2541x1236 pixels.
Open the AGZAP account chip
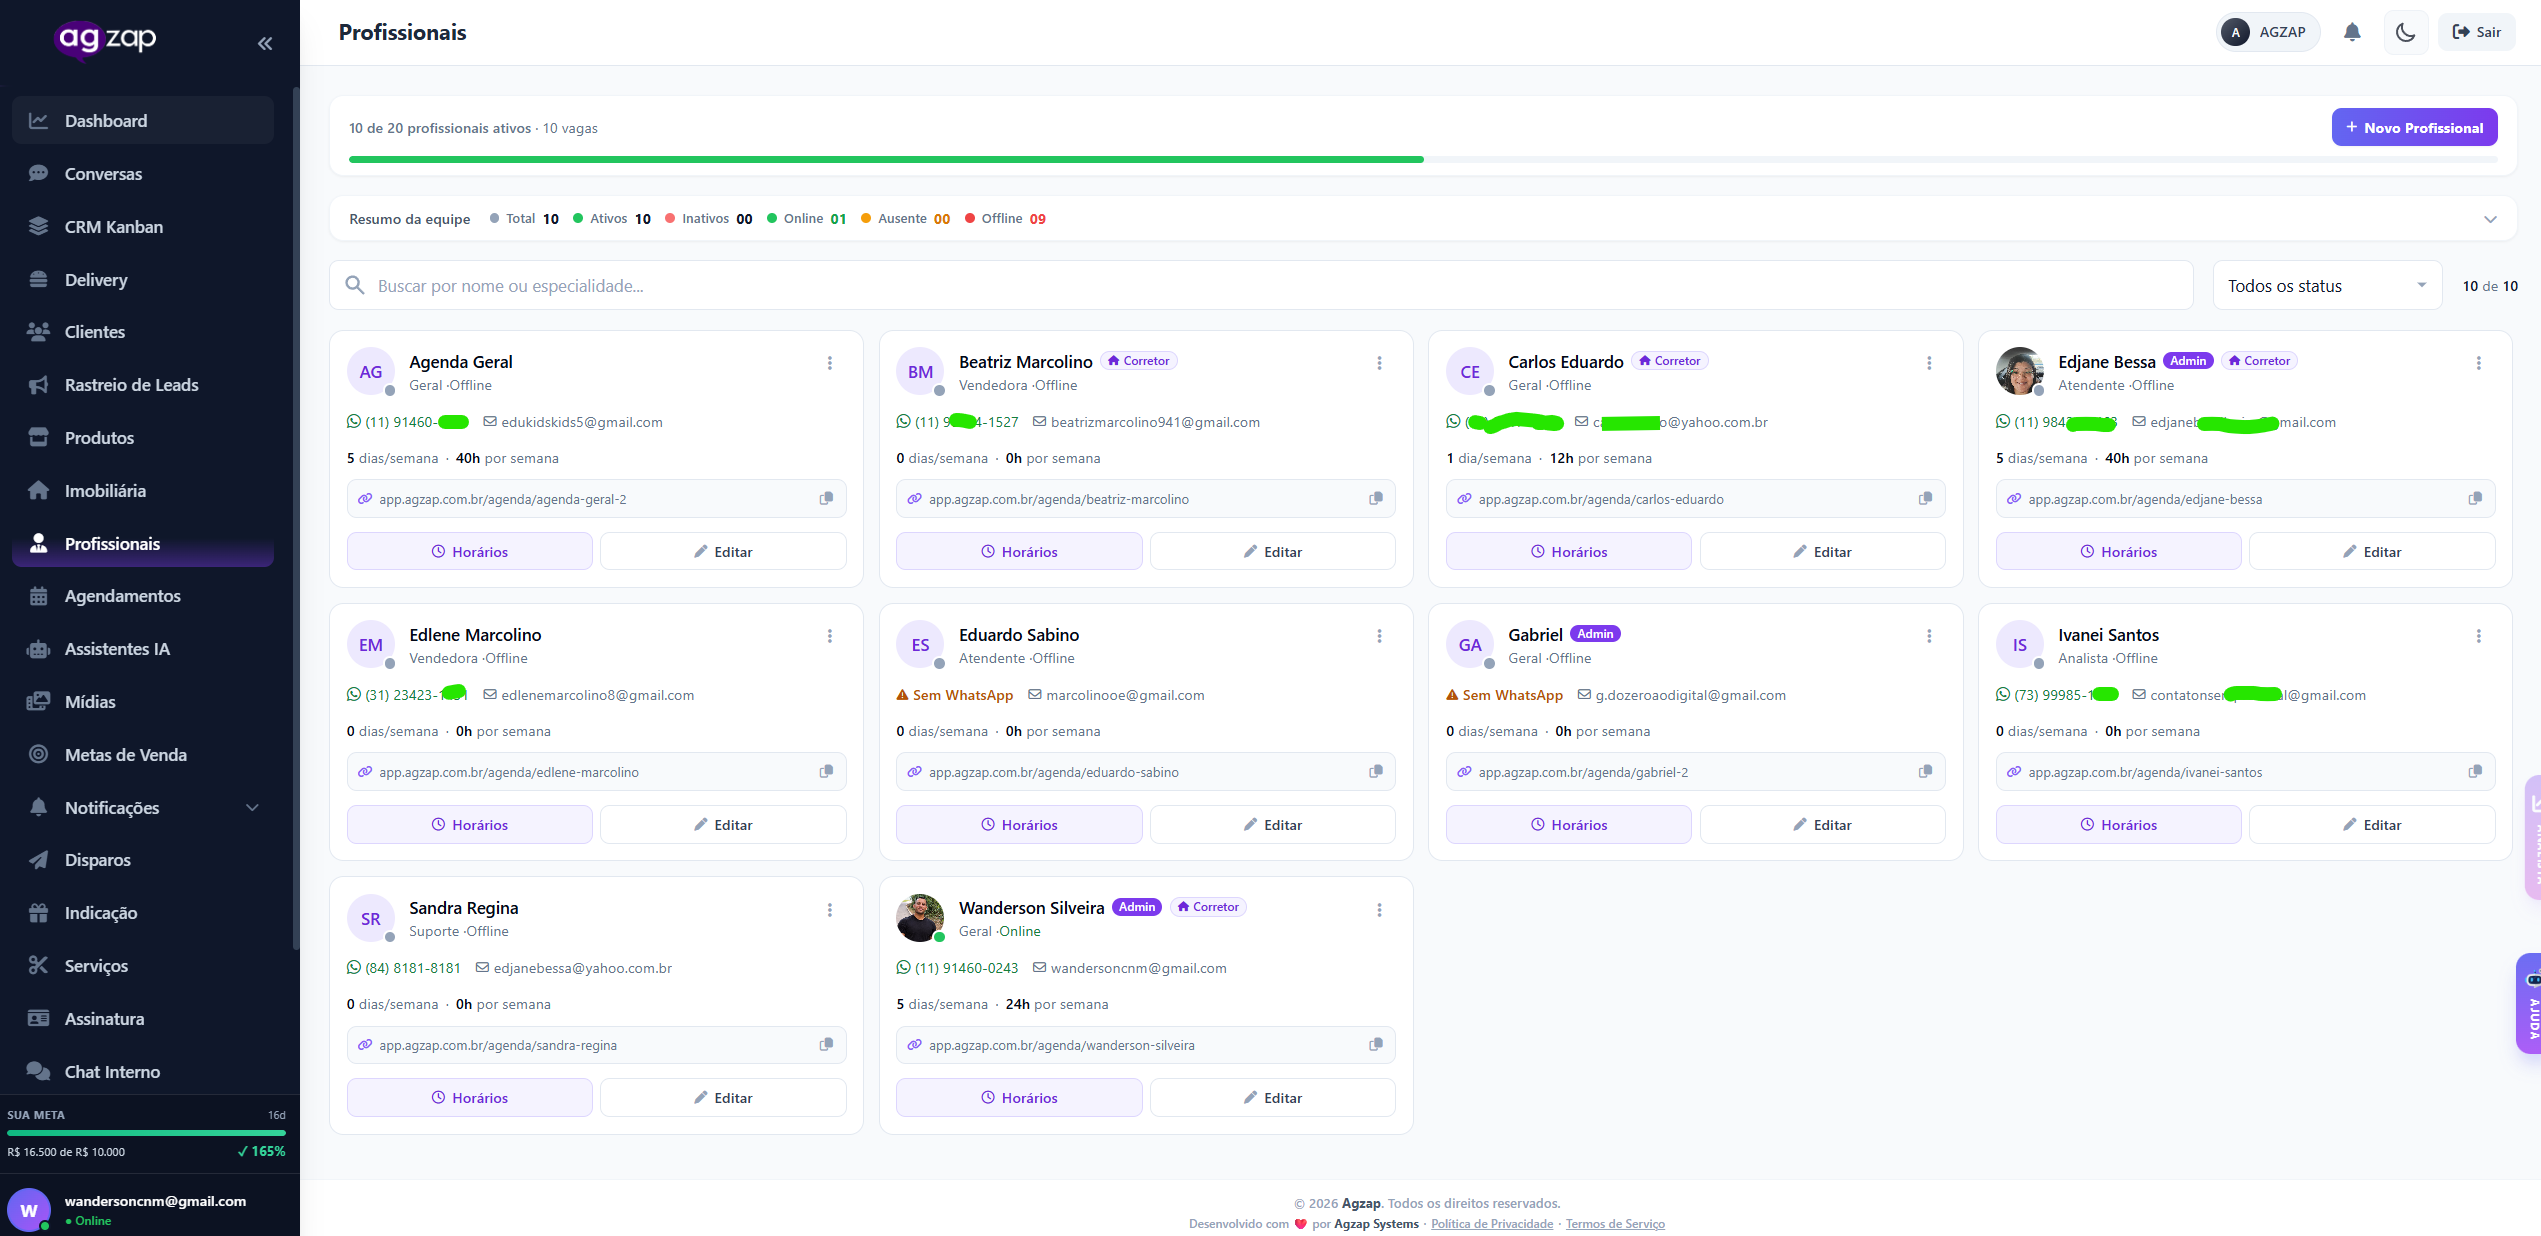pos(2266,32)
